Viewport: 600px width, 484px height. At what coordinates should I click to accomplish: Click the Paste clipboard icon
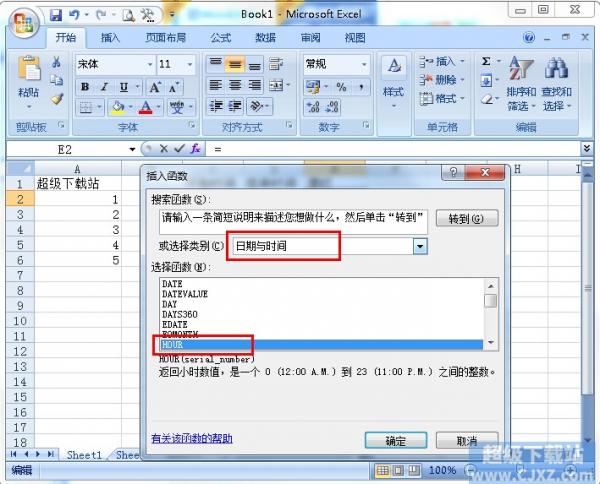[x=29, y=69]
